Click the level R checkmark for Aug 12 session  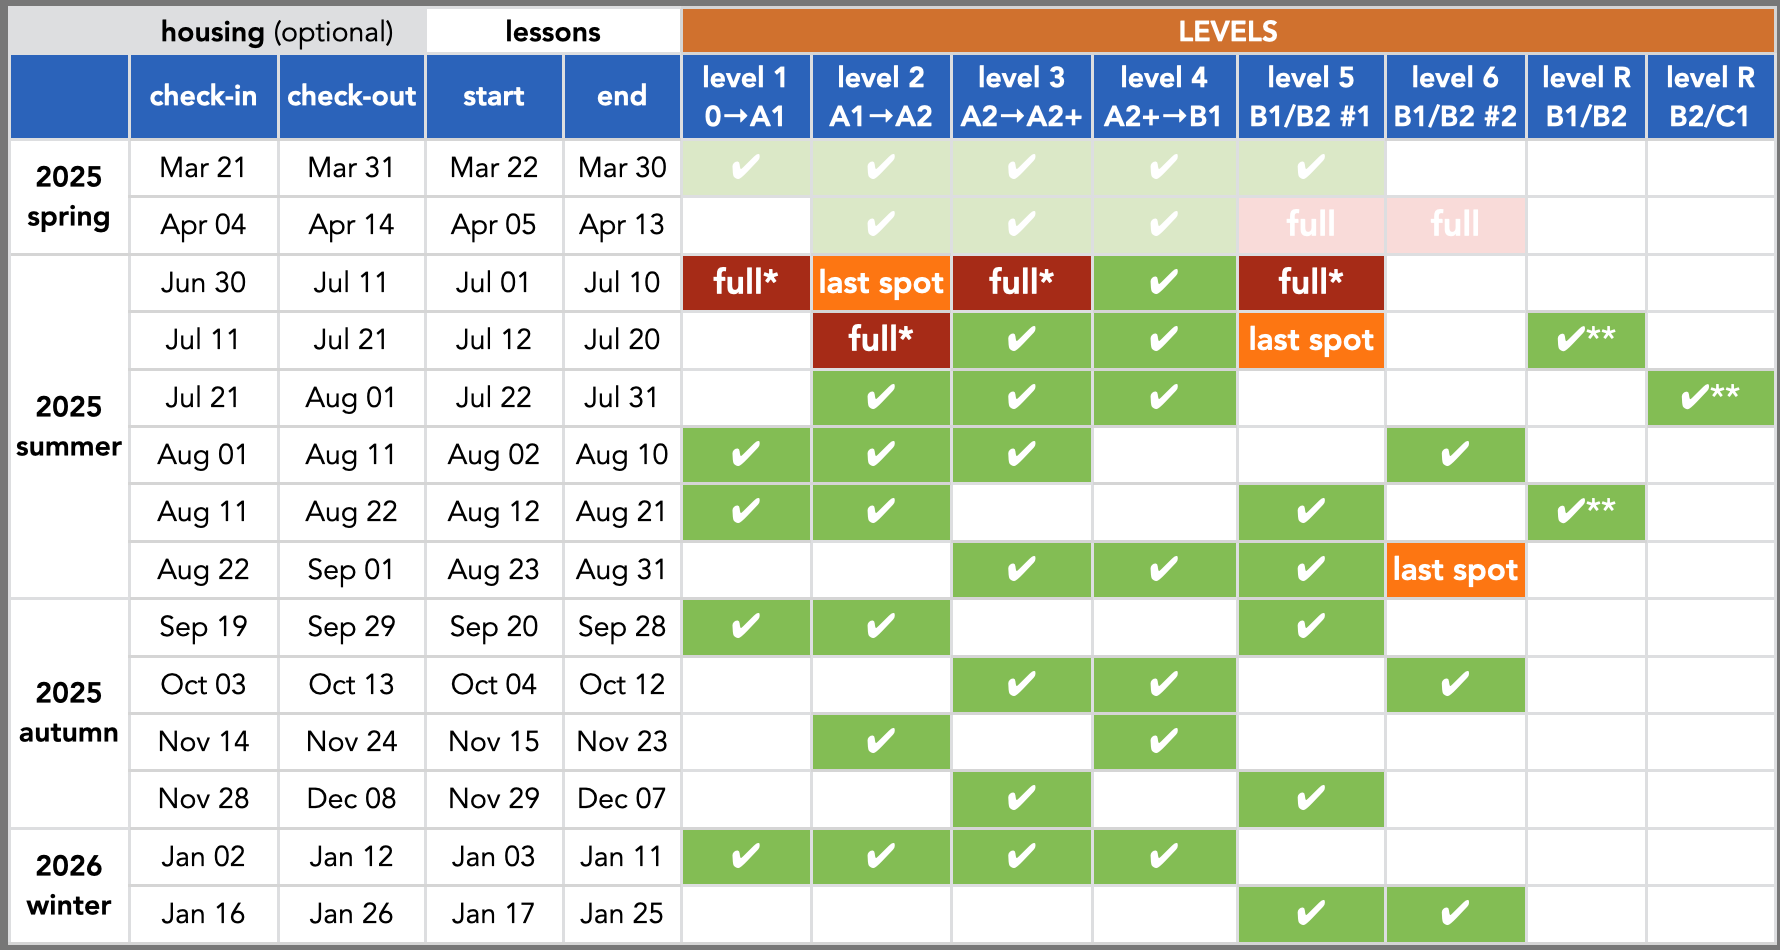[x=1586, y=512]
